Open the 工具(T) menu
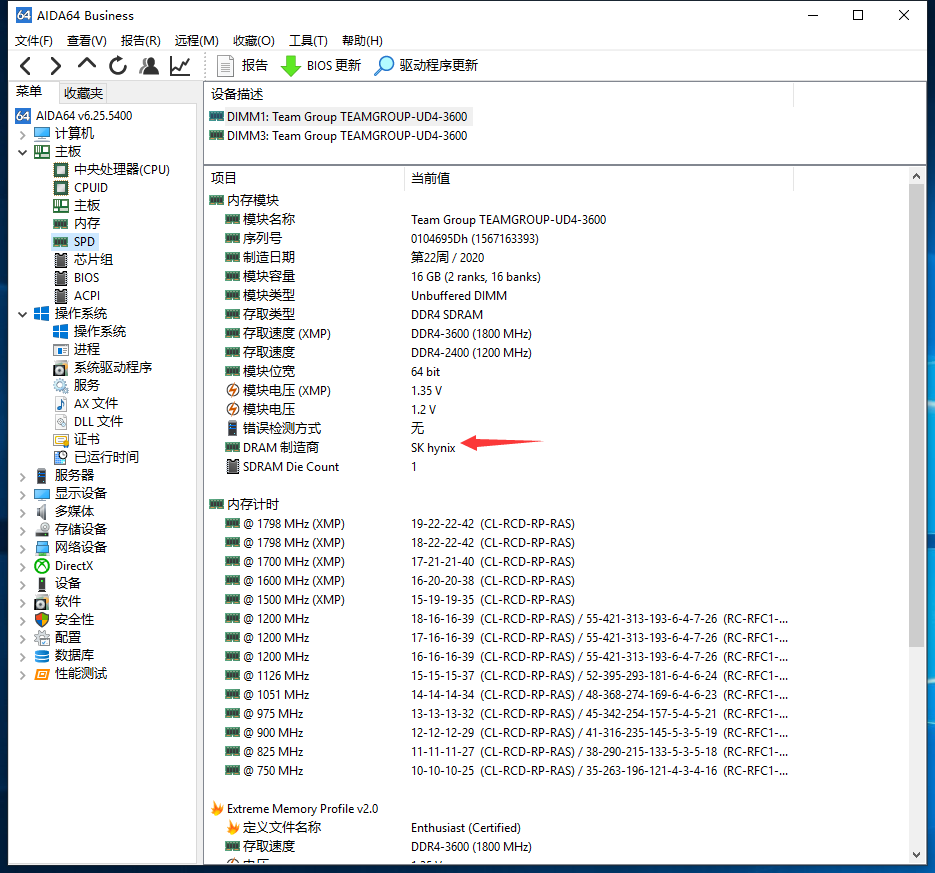 308,40
